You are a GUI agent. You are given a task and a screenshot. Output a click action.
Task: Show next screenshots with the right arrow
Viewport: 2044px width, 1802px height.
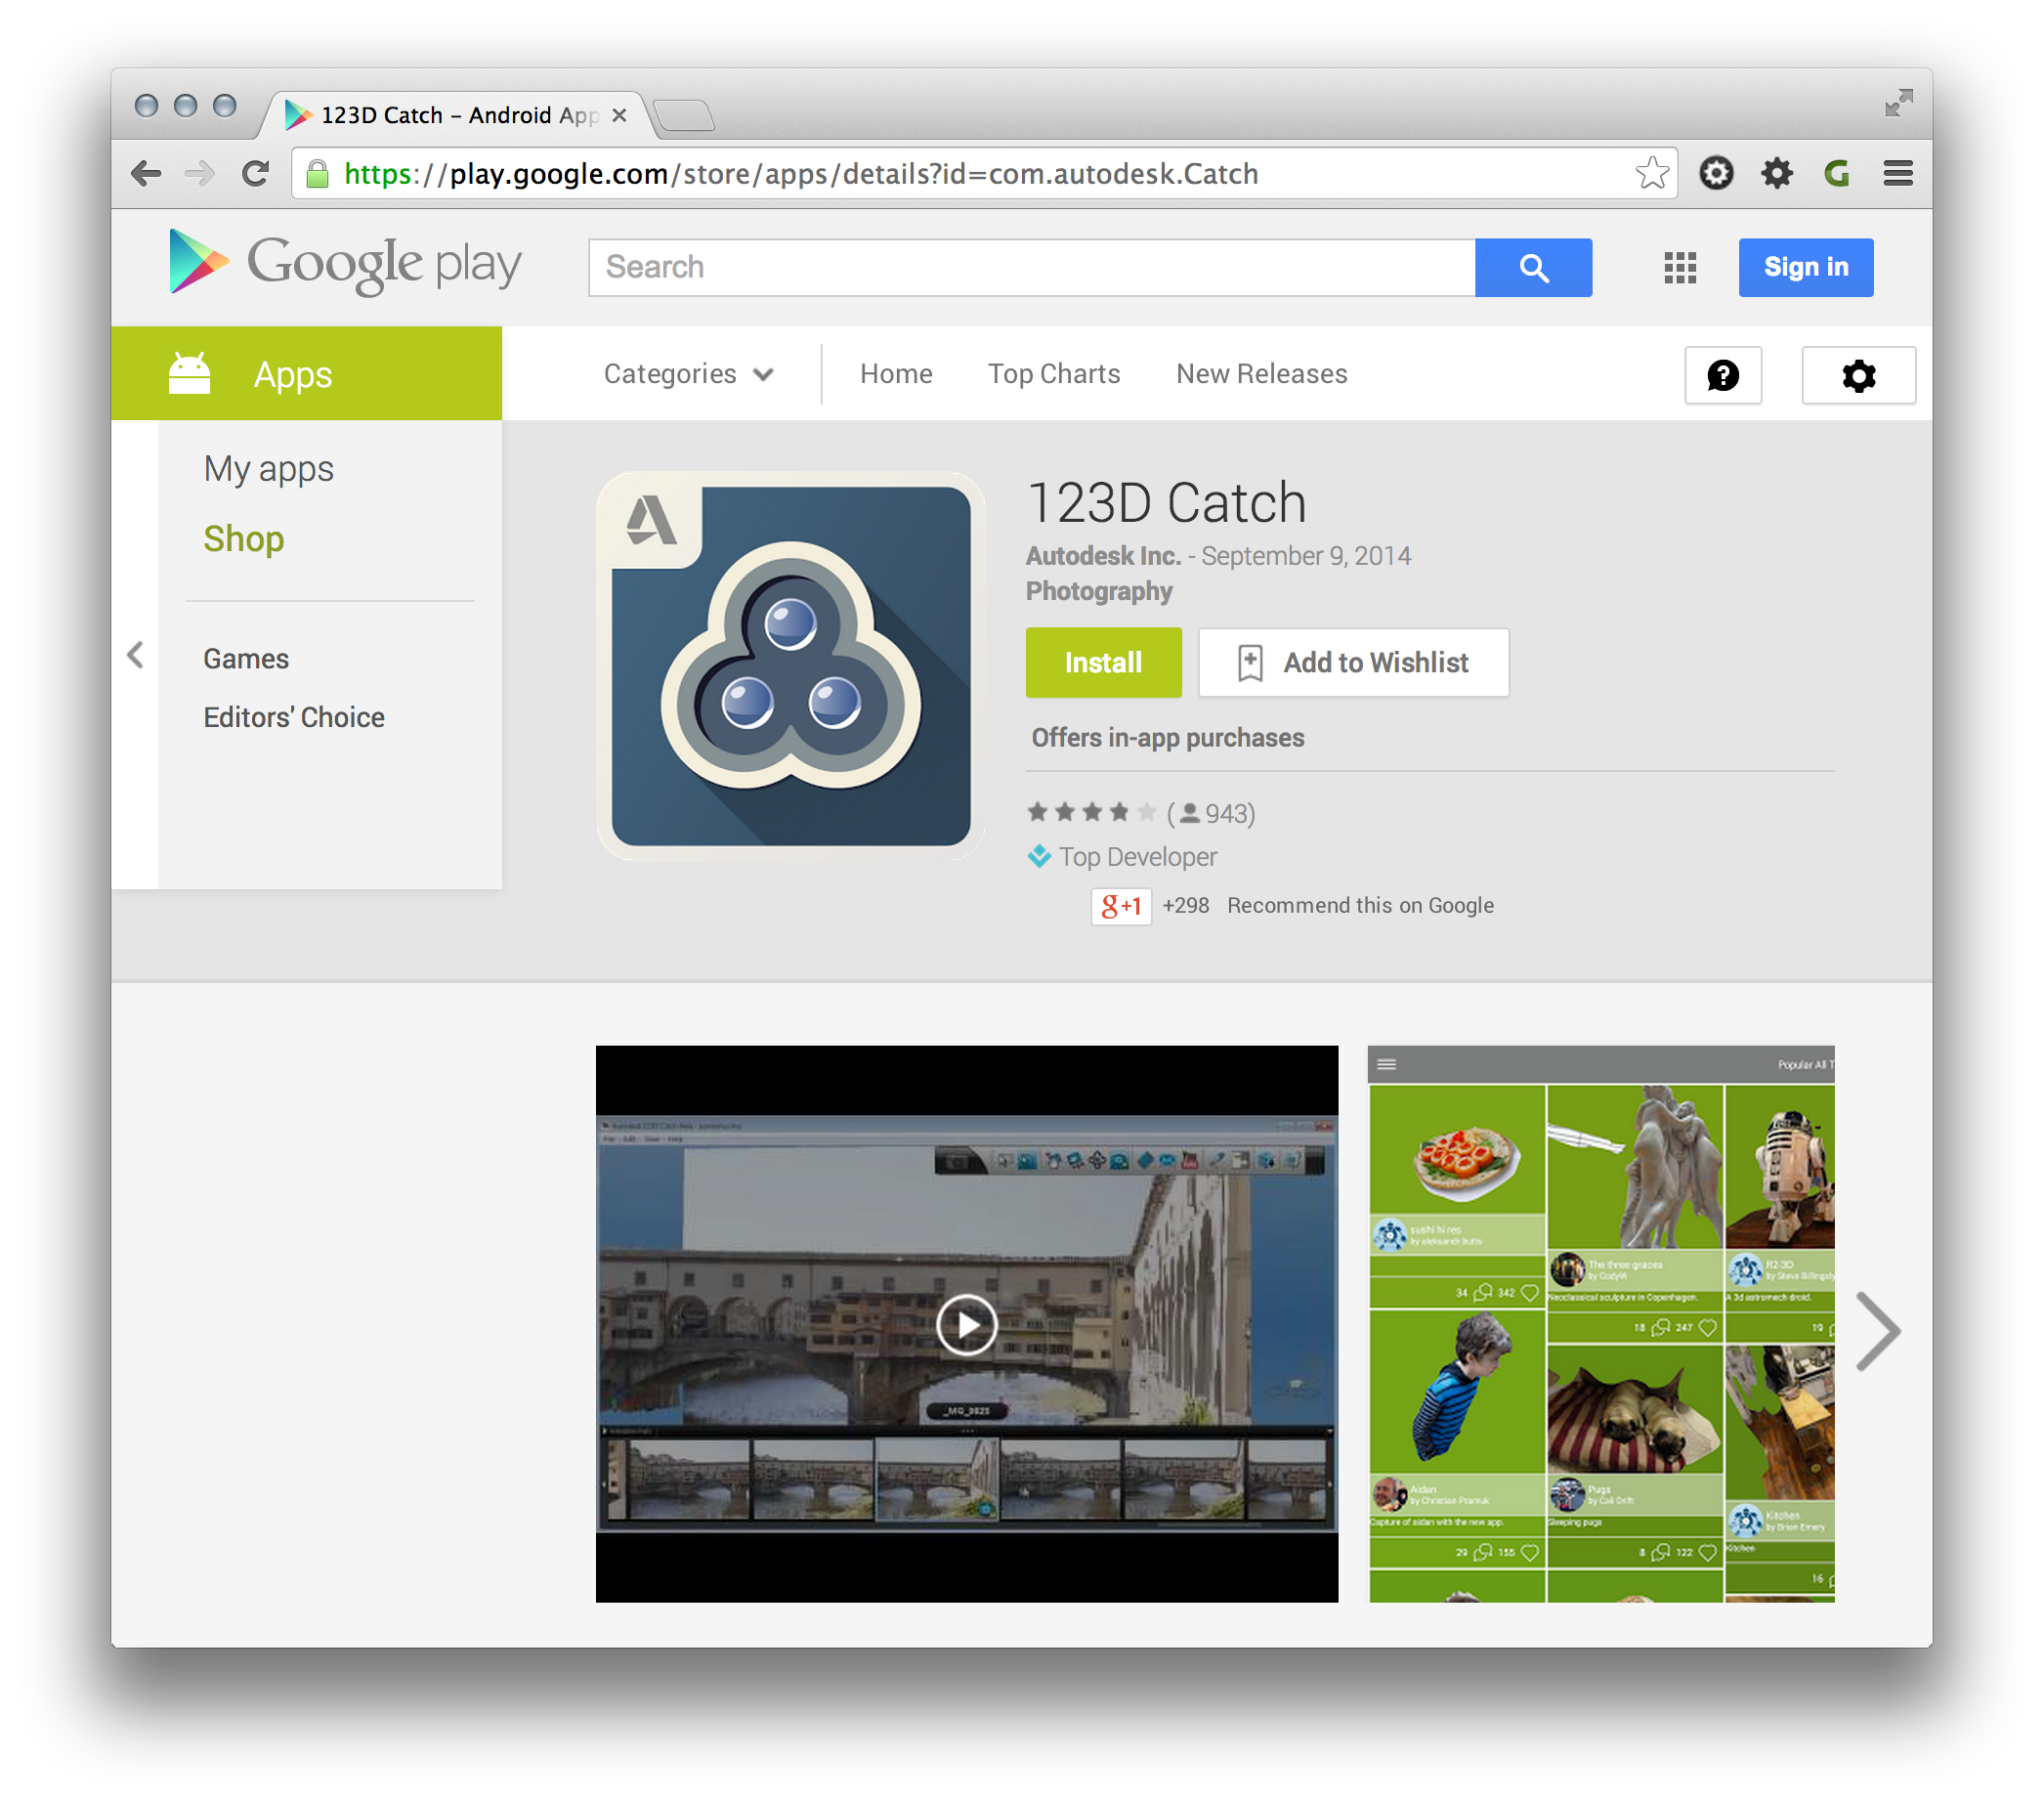[1877, 1330]
